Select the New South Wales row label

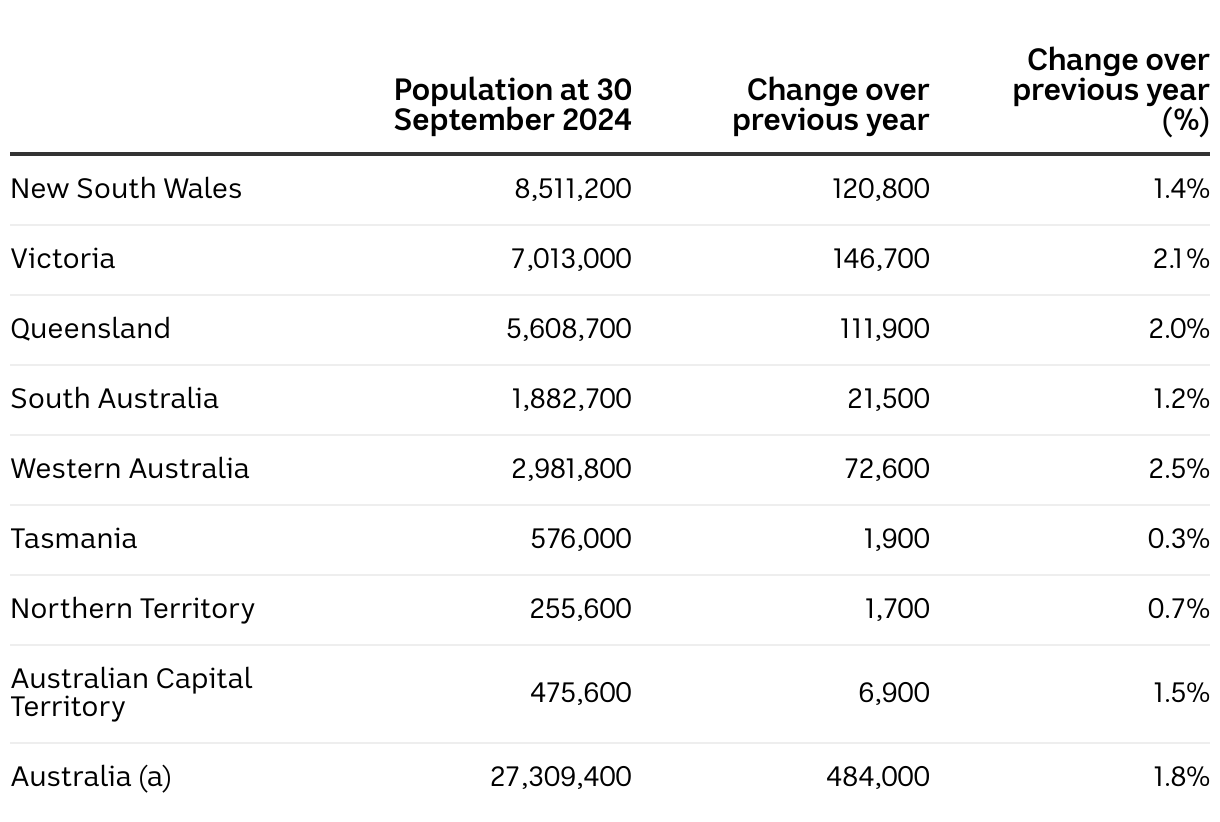click(126, 189)
